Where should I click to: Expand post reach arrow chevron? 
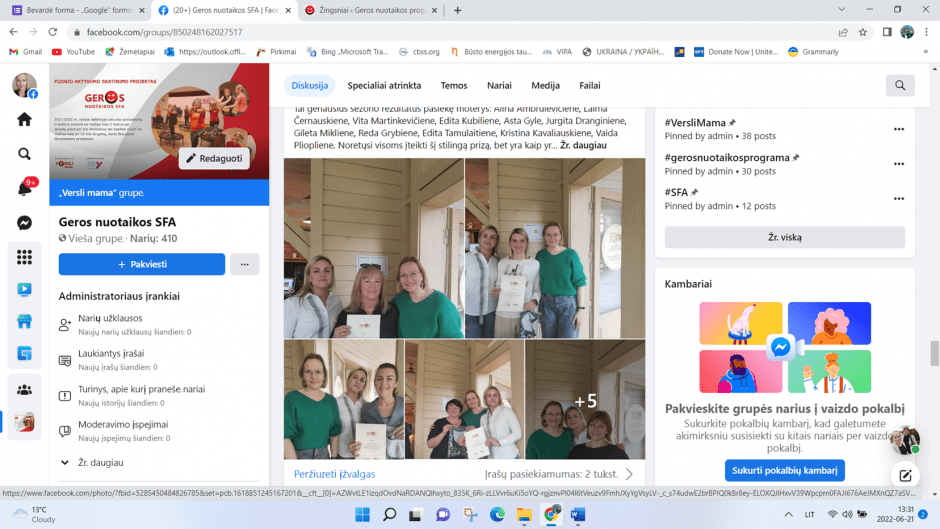[629, 474]
